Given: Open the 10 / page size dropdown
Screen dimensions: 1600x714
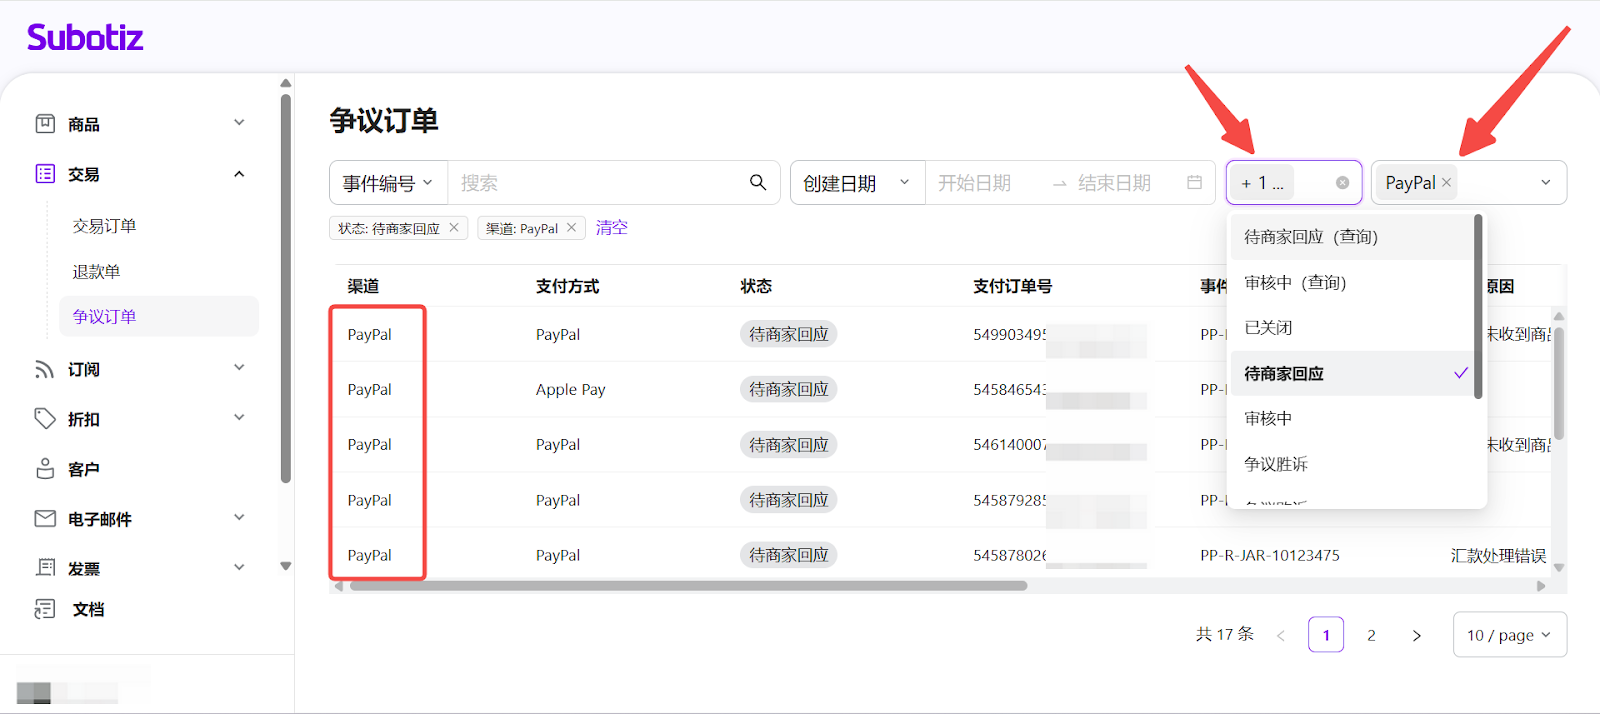Looking at the screenshot, I should 1508,635.
